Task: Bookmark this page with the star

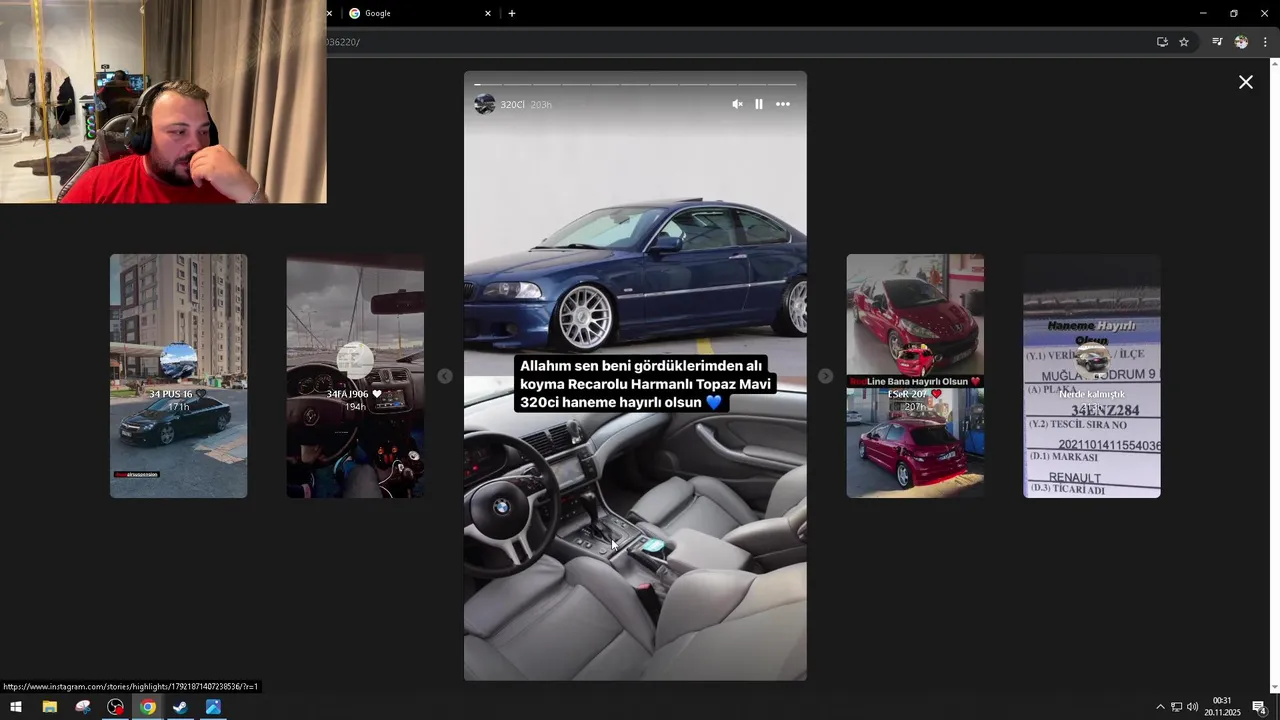Action: click(1184, 42)
